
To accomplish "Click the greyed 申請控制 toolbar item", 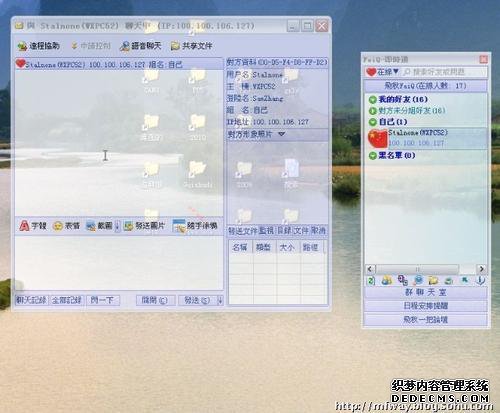I will (91, 46).
